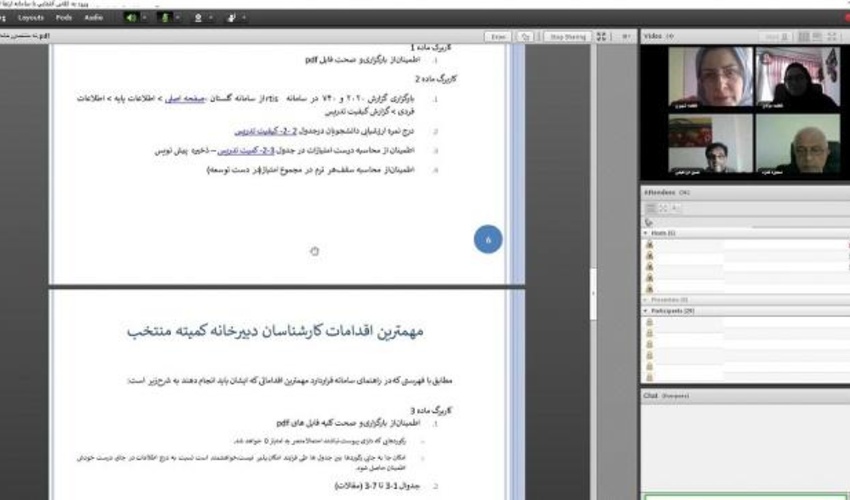This screenshot has width=850, height=500.
Task: Select the pointer tool in Share pod
Action: coord(525,37)
